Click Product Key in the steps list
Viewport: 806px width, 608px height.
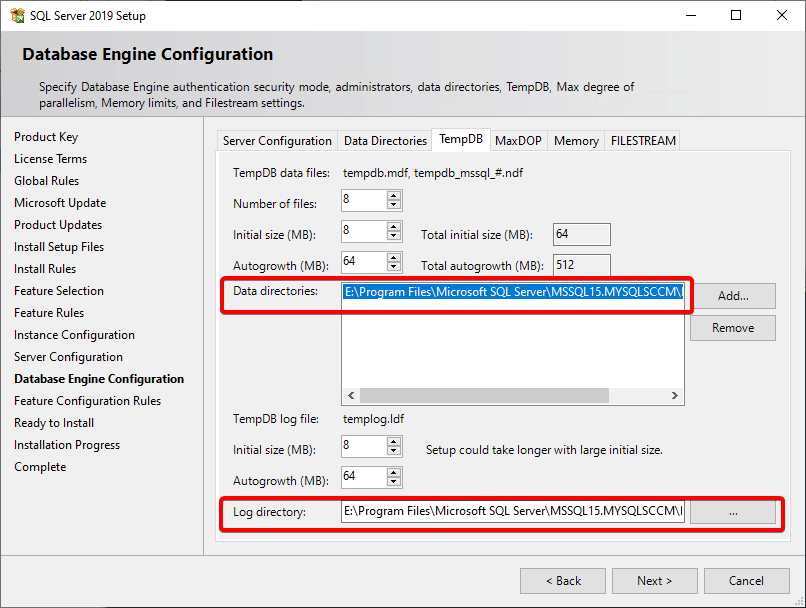click(46, 137)
